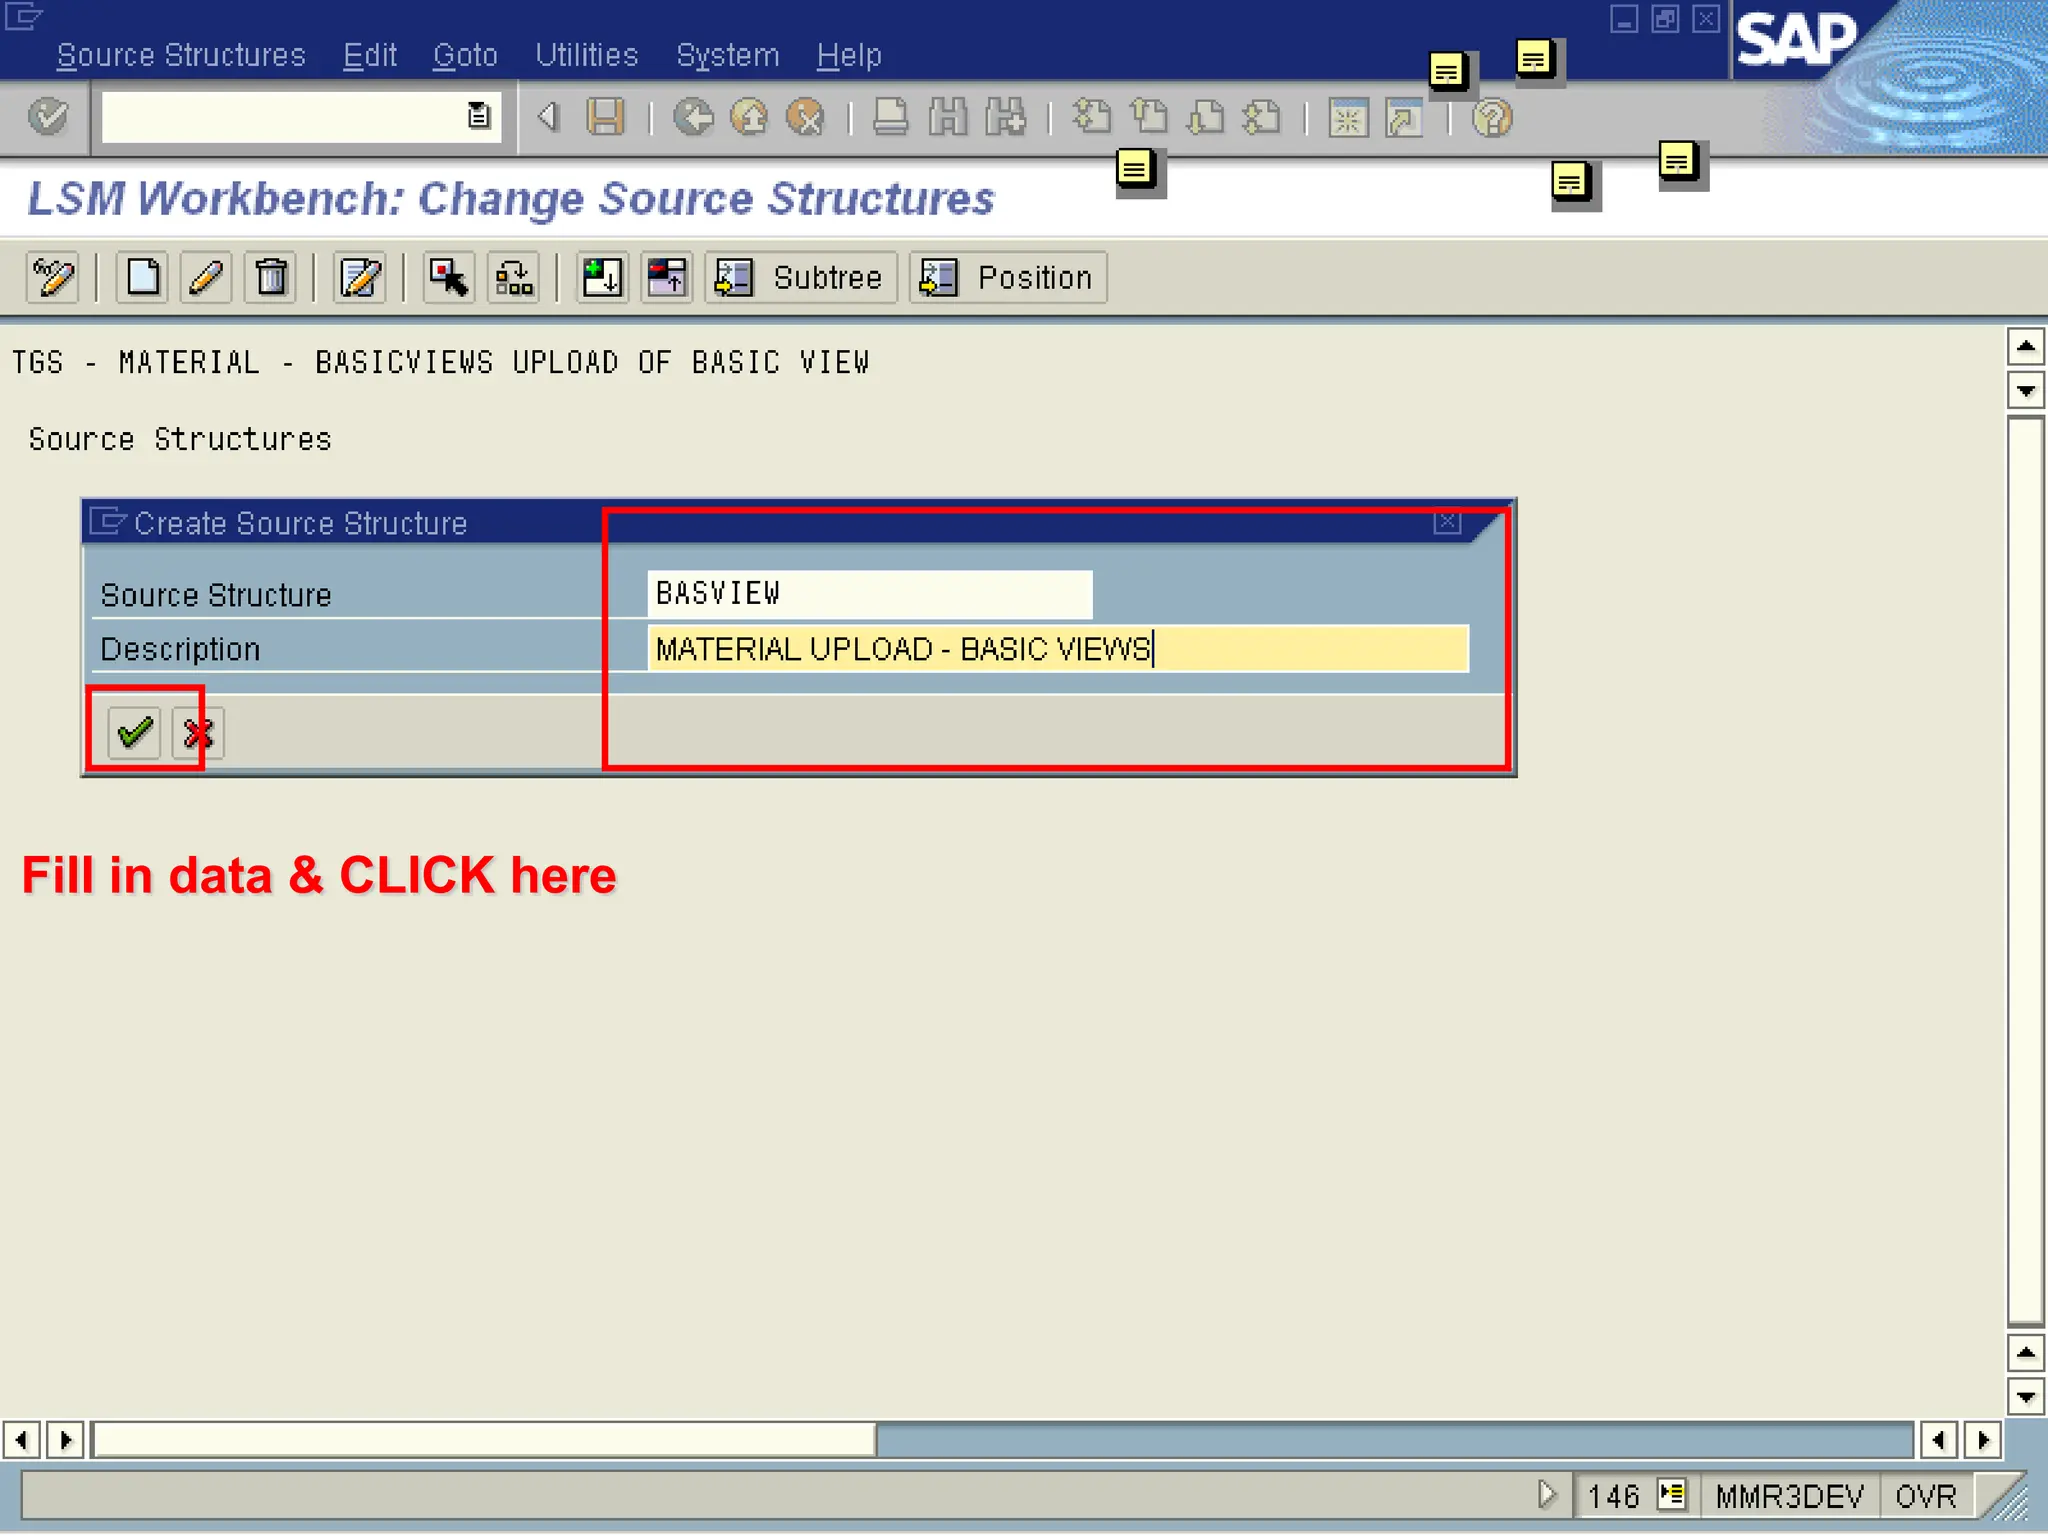Click the Expand subtree icon
Image resolution: width=2048 pixels, height=1536 pixels.
[602, 277]
